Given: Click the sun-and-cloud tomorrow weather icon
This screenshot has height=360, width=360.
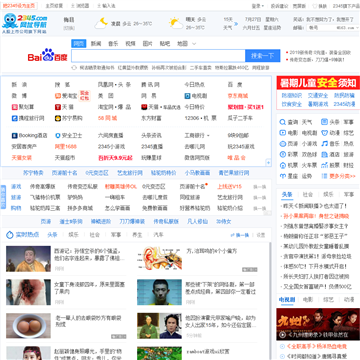Looking at the screenshot, I should click(176, 23).
